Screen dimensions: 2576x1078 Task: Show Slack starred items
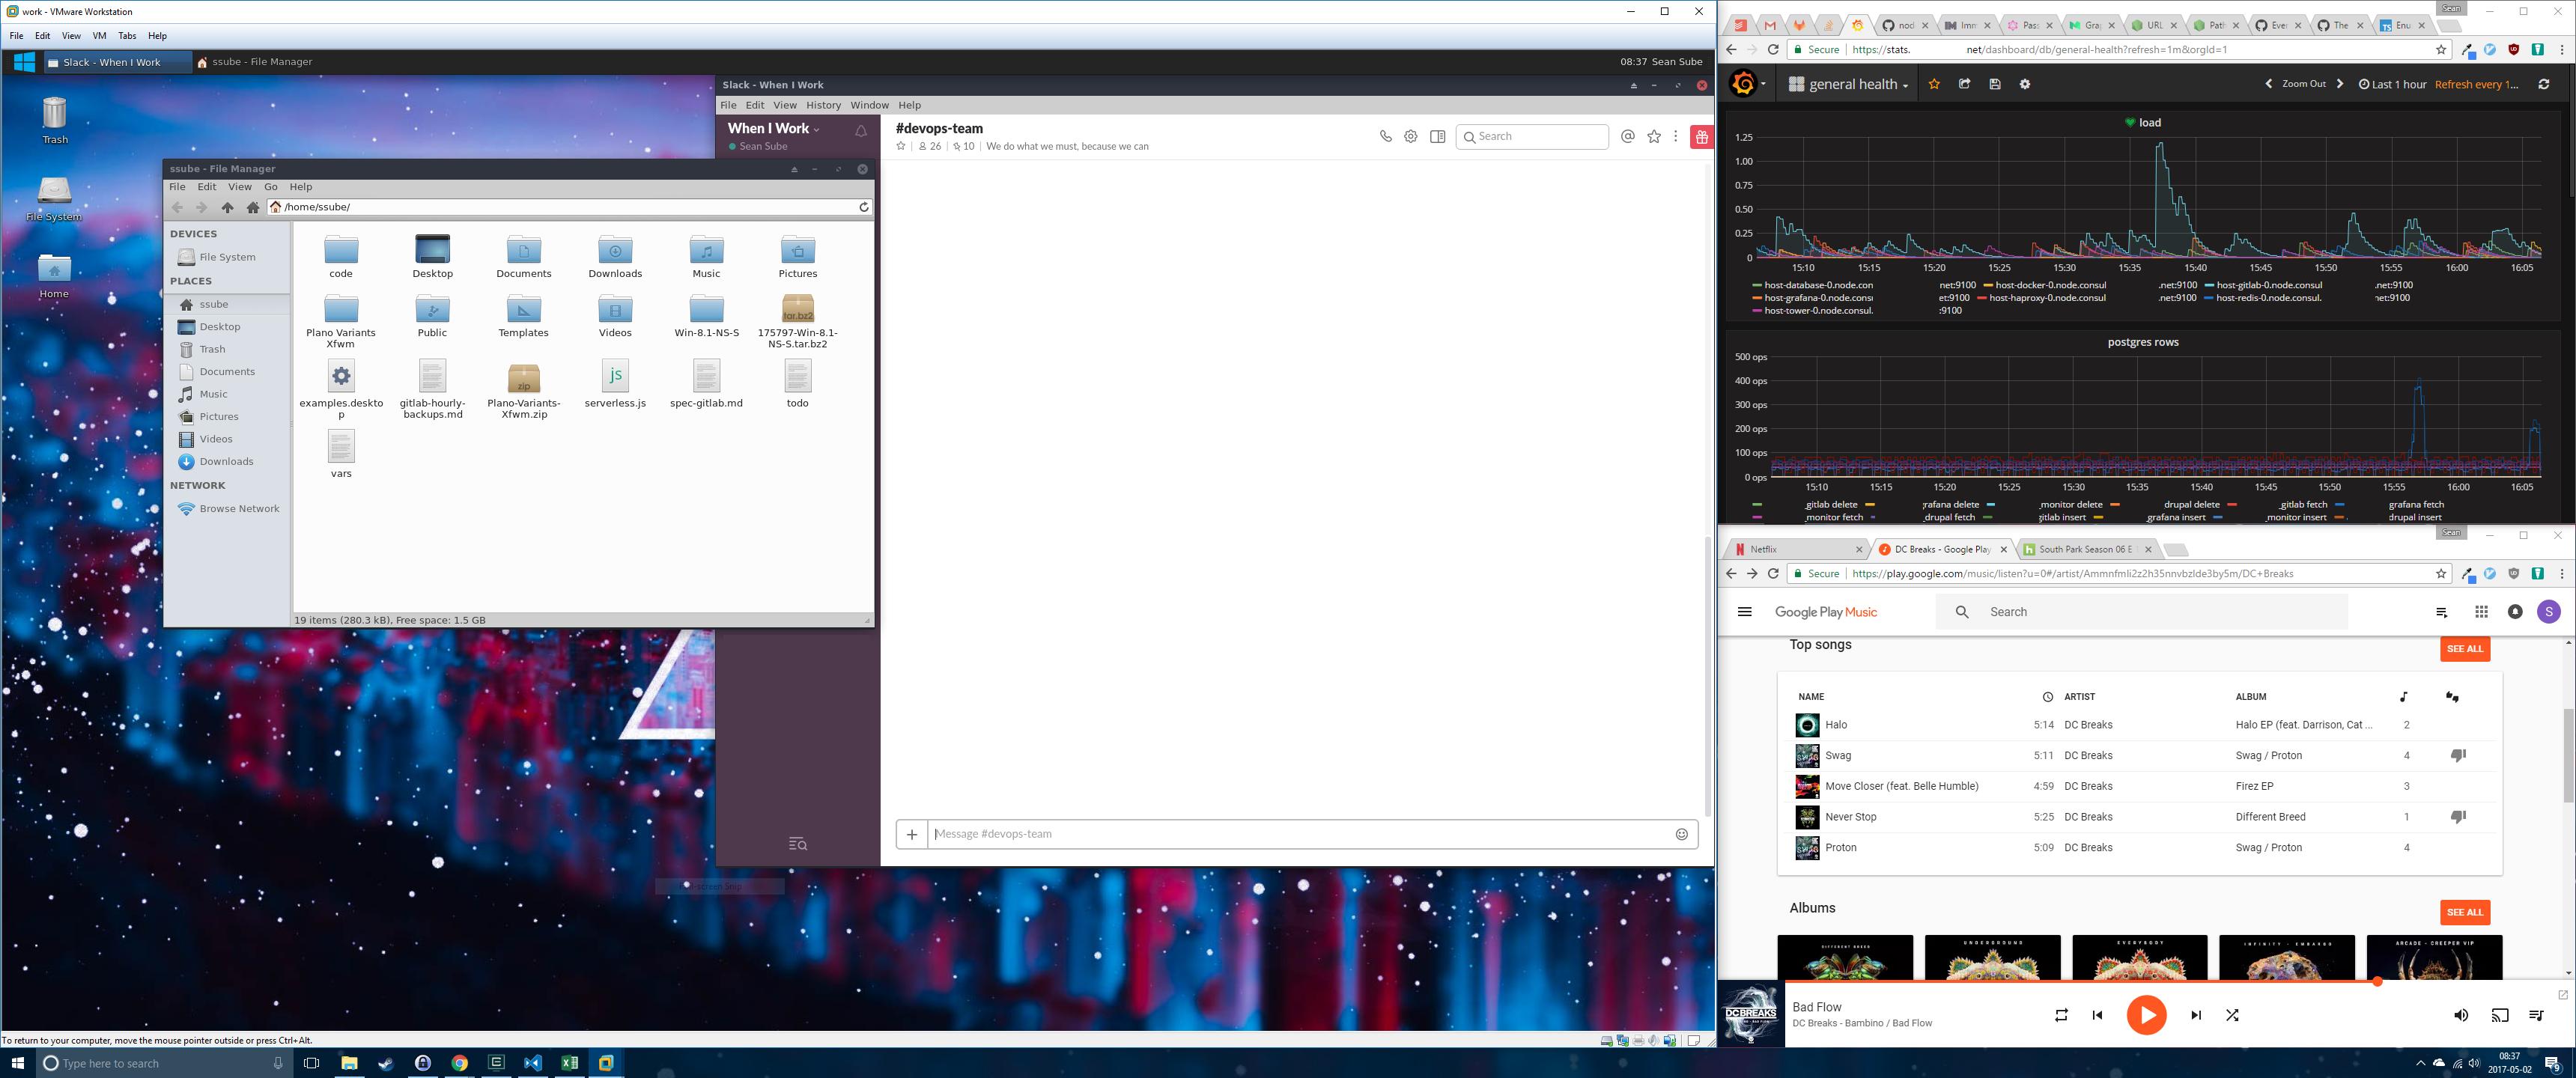pyautogui.click(x=1654, y=136)
